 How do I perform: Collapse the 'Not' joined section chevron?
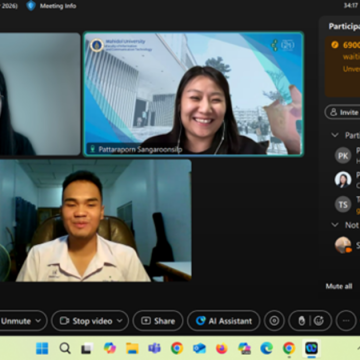point(335,225)
